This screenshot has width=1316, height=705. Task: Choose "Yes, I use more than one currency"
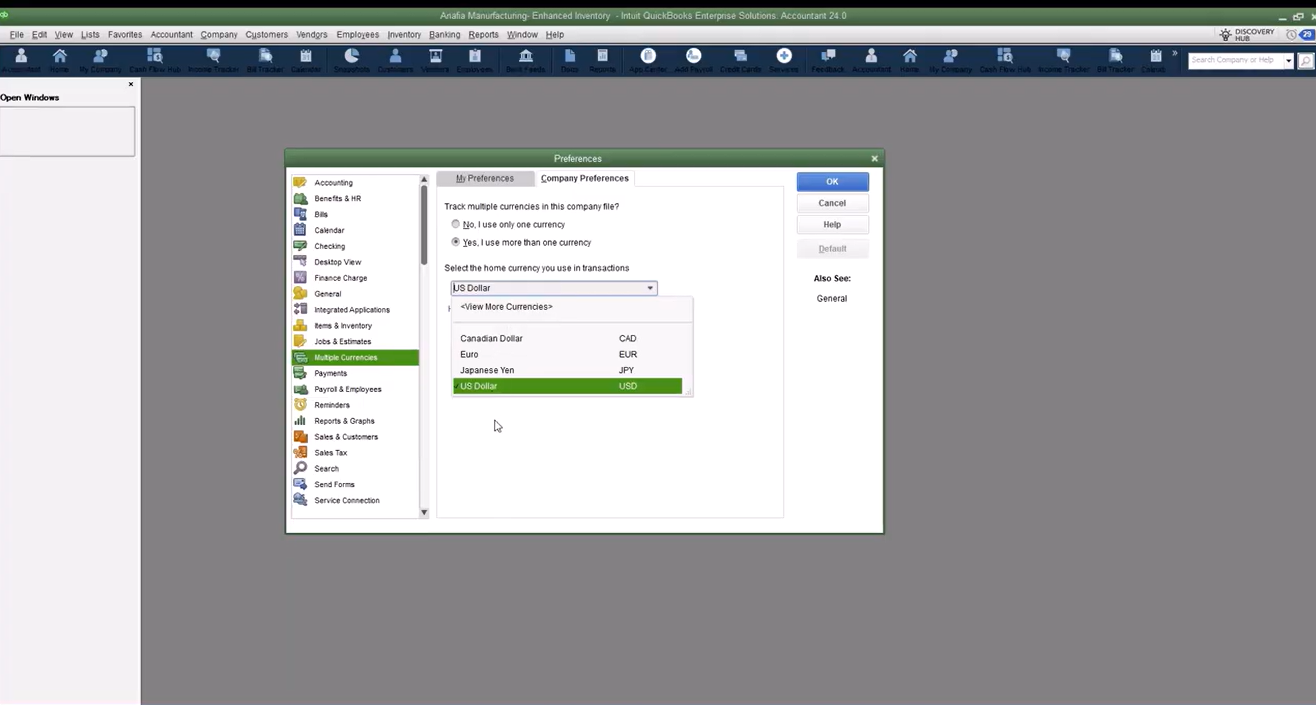[456, 243]
